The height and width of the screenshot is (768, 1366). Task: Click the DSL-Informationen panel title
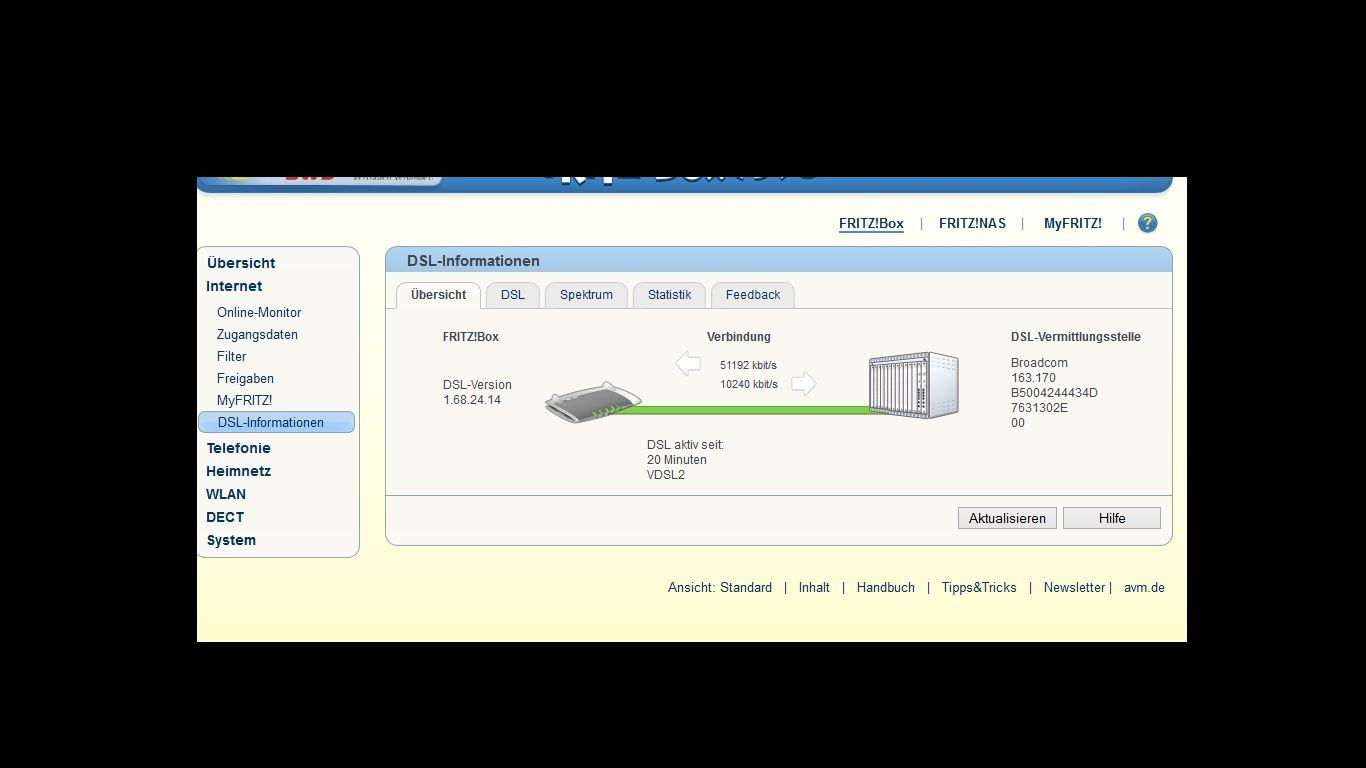click(x=473, y=261)
